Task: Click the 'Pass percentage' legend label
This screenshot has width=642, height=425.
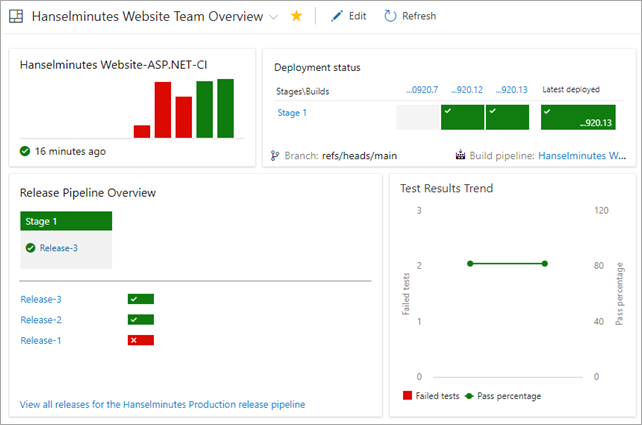Action: (x=509, y=396)
